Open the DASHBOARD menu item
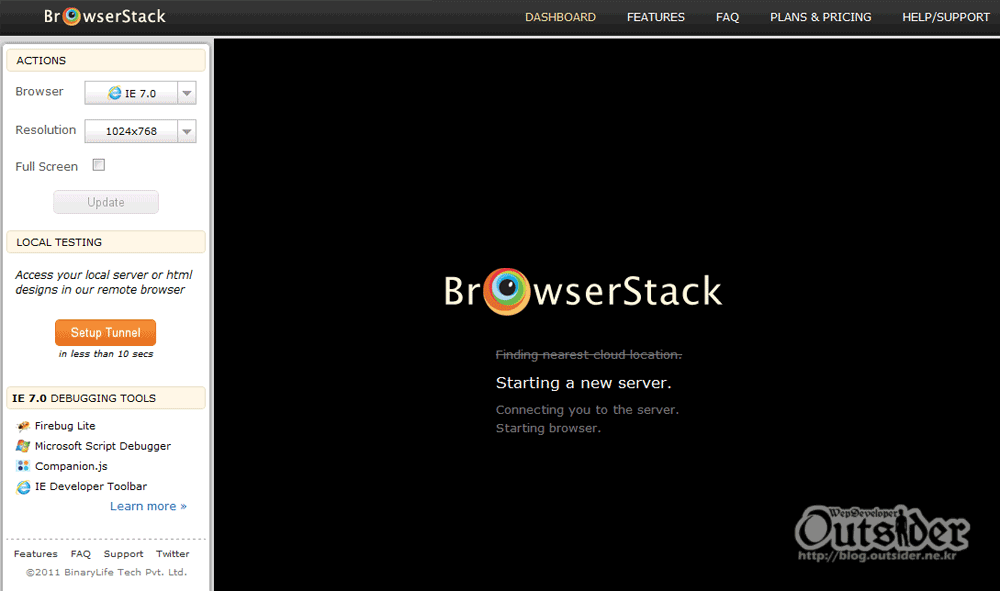This screenshot has height=591, width=1000. (x=561, y=17)
